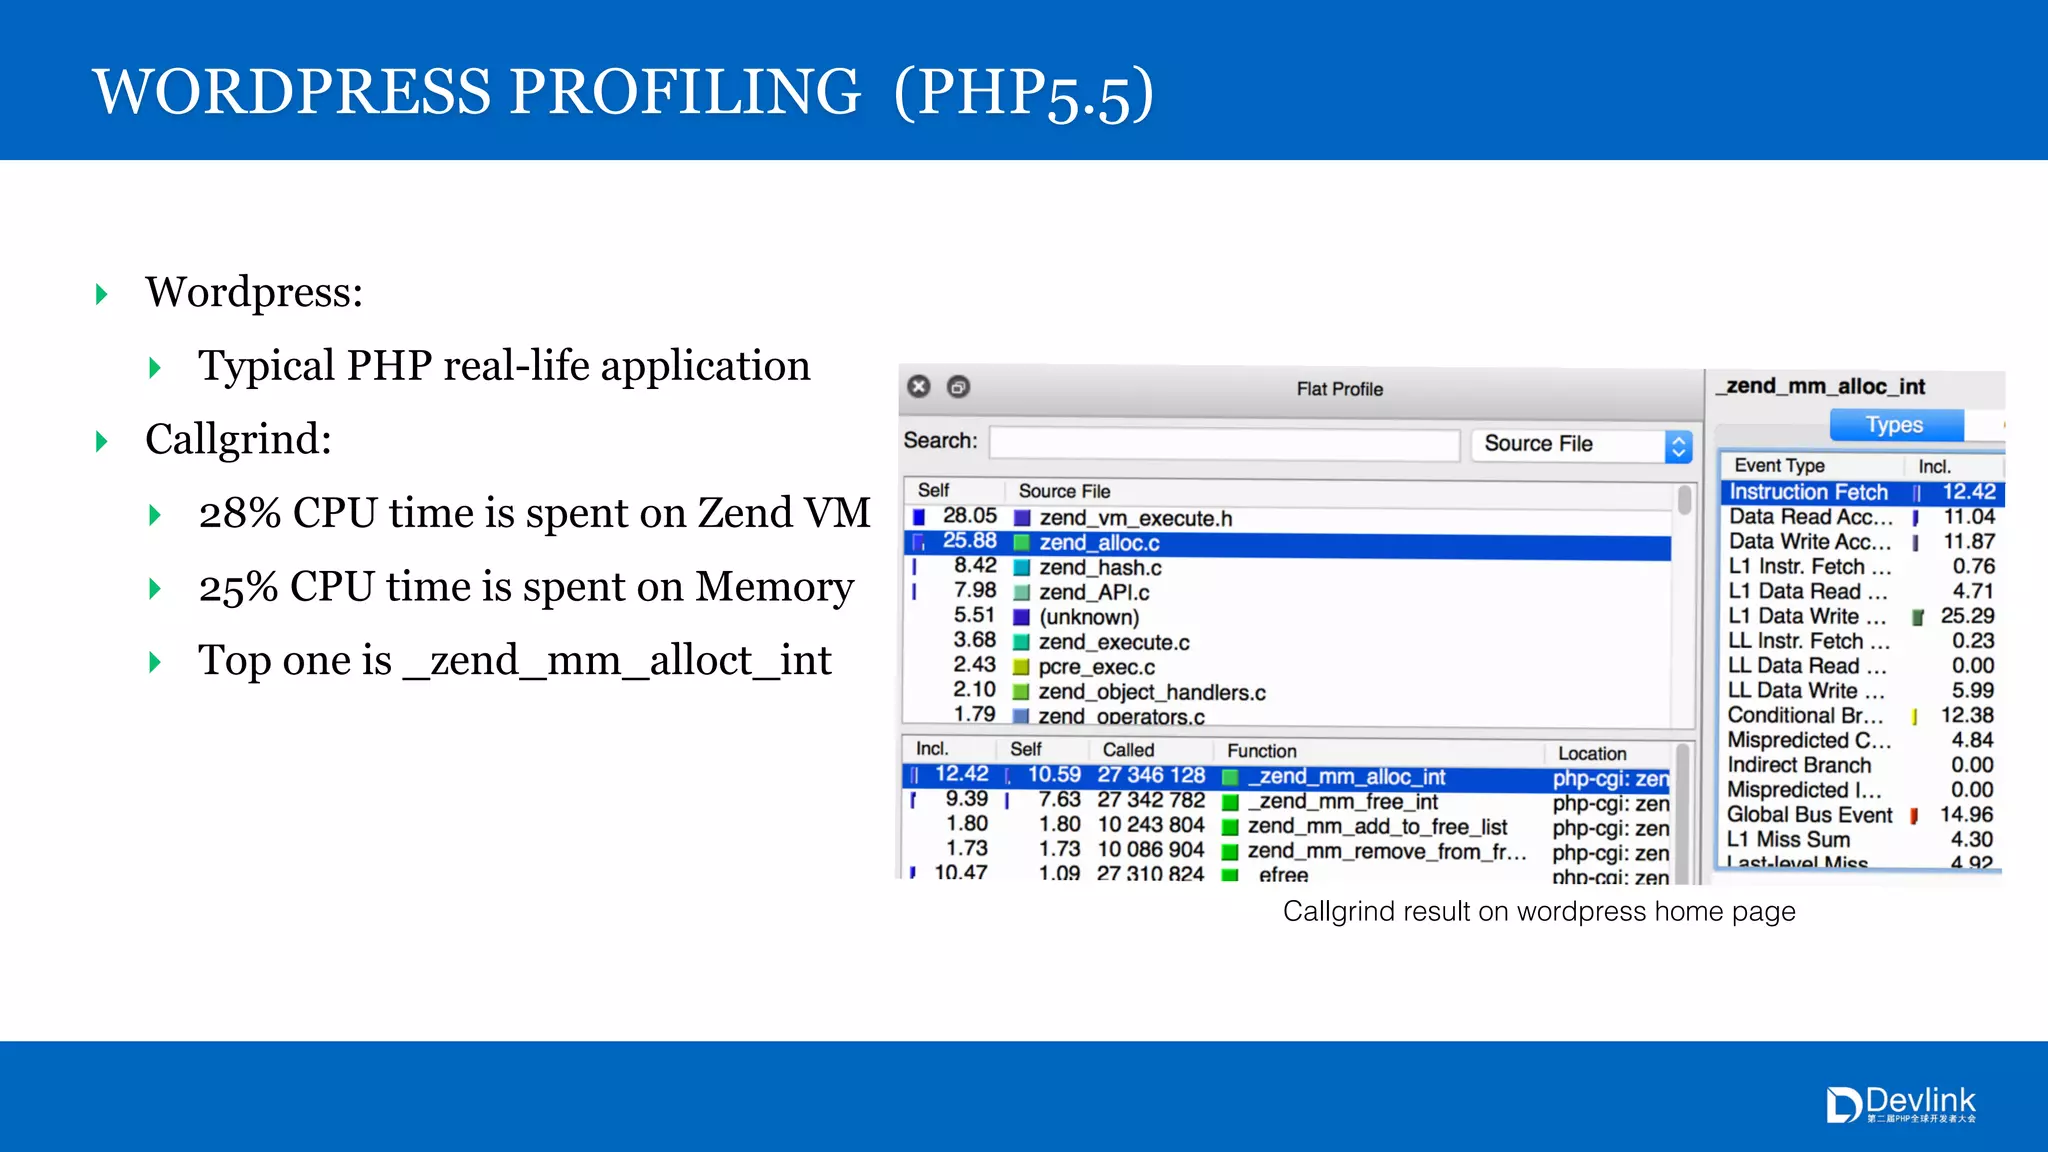Select the L1 Data Write … event row
The image size is (2048, 1152).
pyautogui.click(x=1863, y=616)
